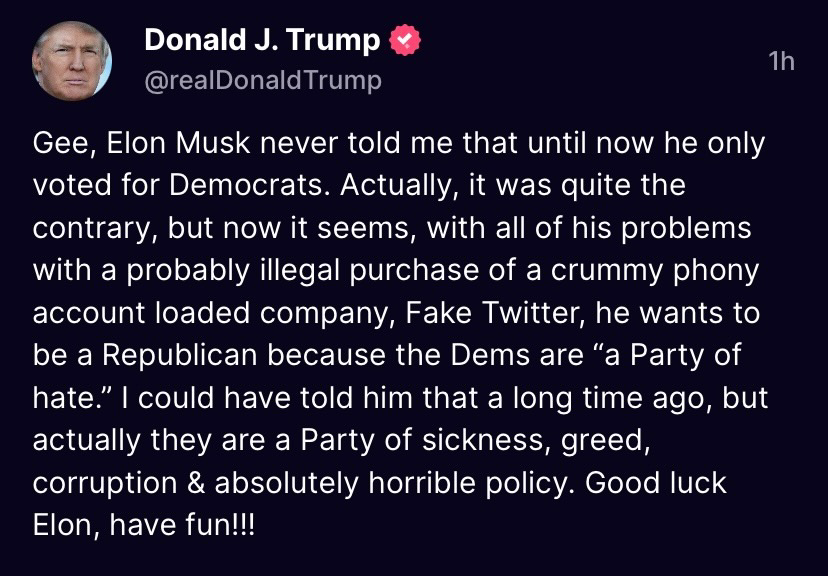Select the phrase "Good luck" in the post
The height and width of the screenshot is (576, 828).
click(x=655, y=483)
